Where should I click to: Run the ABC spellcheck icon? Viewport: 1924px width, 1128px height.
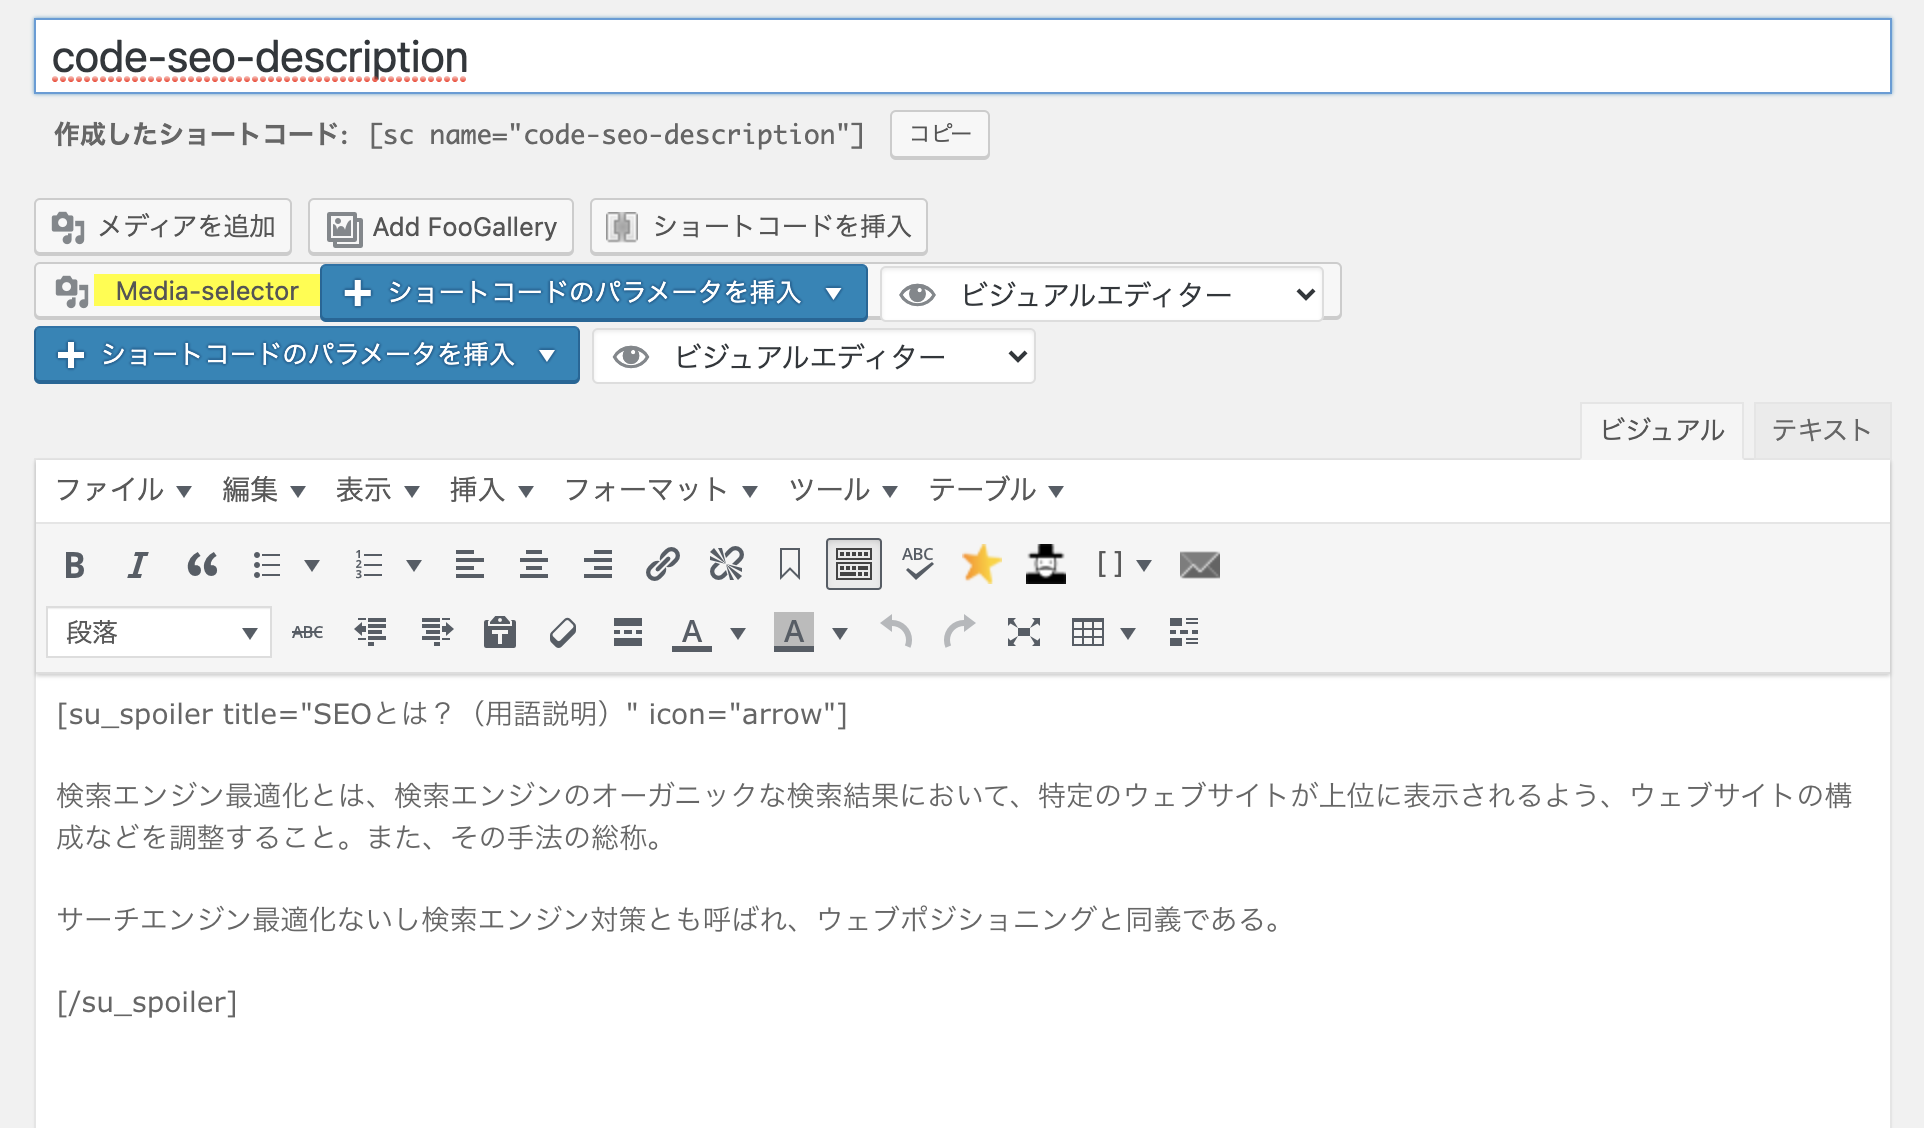[918, 565]
